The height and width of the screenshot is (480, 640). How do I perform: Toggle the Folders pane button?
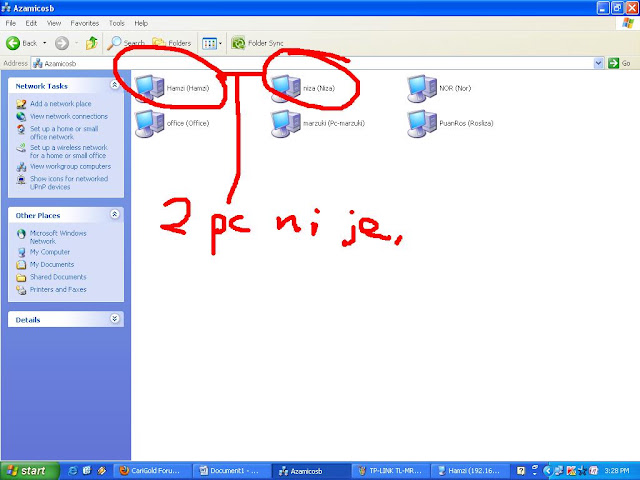tap(171, 43)
